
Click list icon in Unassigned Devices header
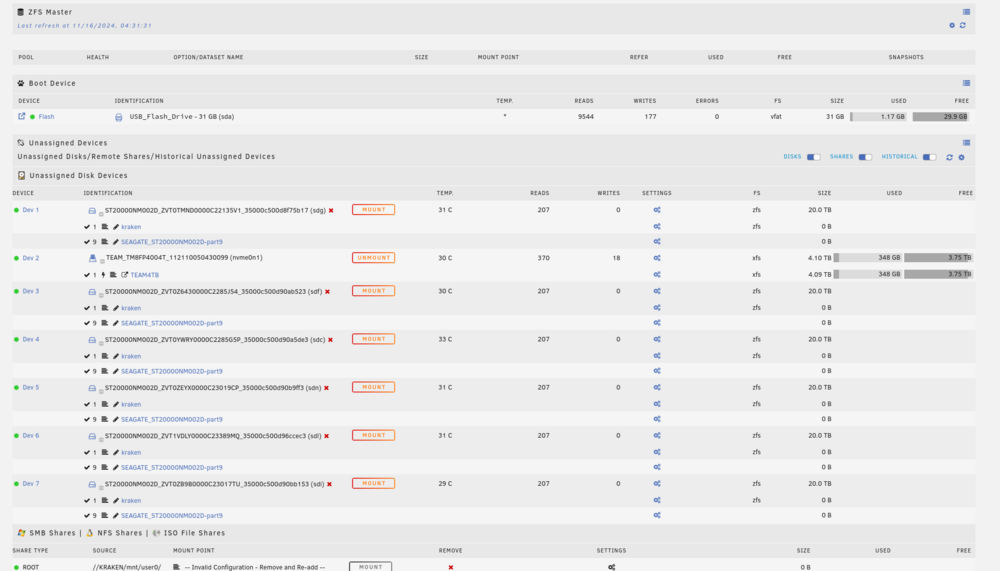pos(966,143)
